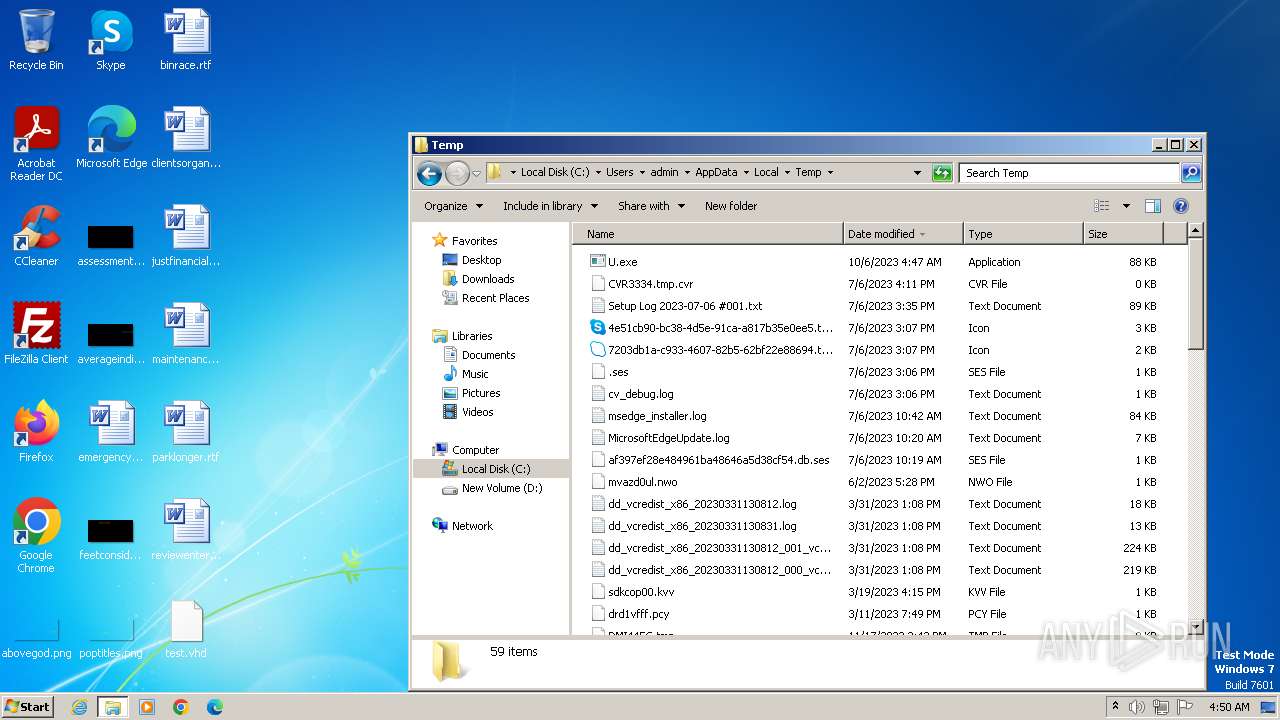This screenshot has height=720, width=1280.
Task: Select the binrace.rtf desktop file
Action: click(186, 40)
